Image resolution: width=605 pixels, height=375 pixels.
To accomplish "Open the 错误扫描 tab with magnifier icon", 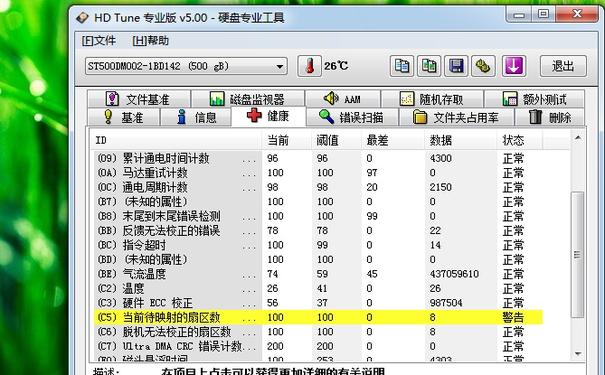I will pyautogui.click(x=352, y=117).
